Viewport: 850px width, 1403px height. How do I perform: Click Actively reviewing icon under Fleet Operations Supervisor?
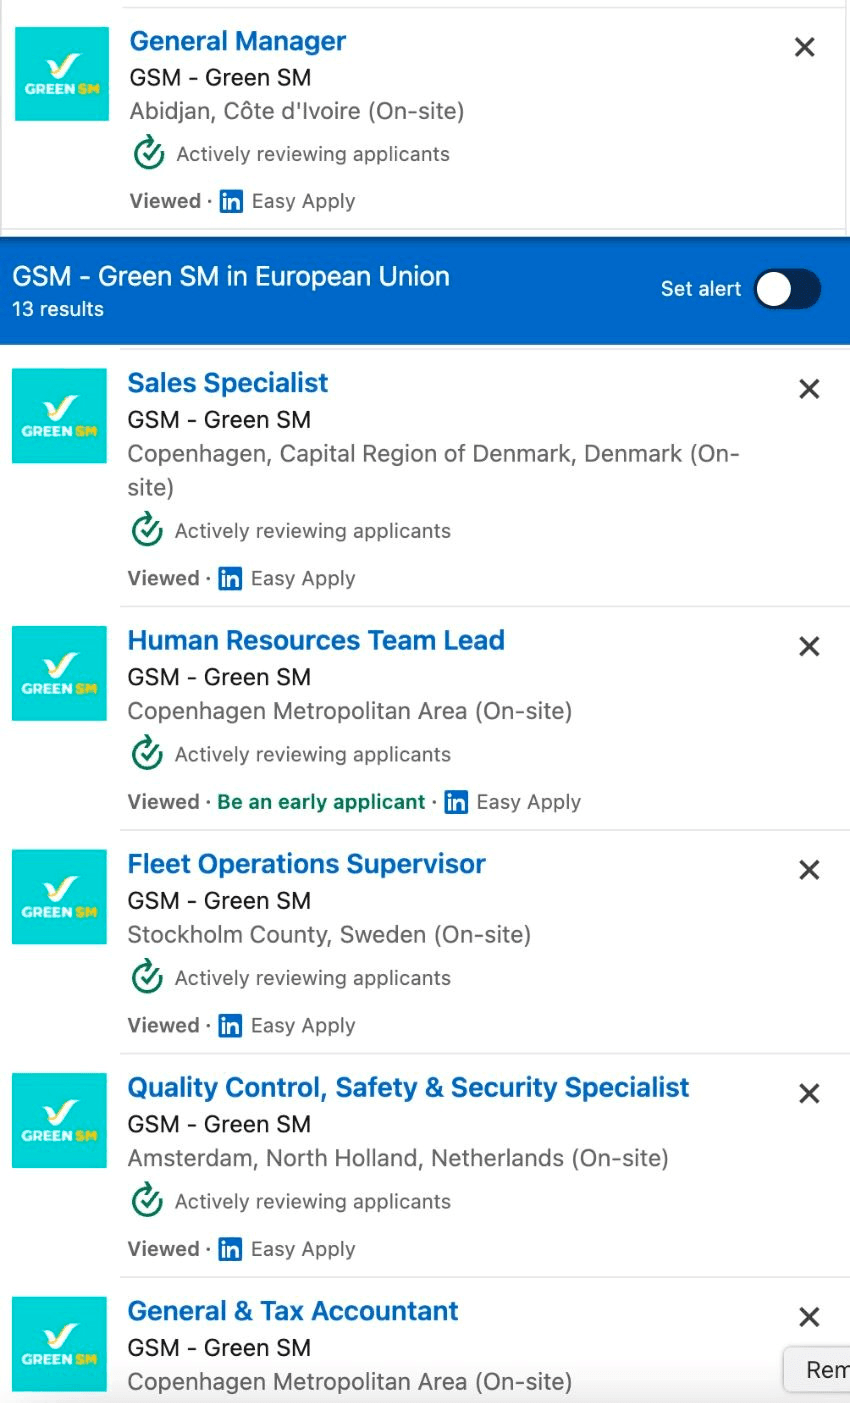tap(148, 976)
